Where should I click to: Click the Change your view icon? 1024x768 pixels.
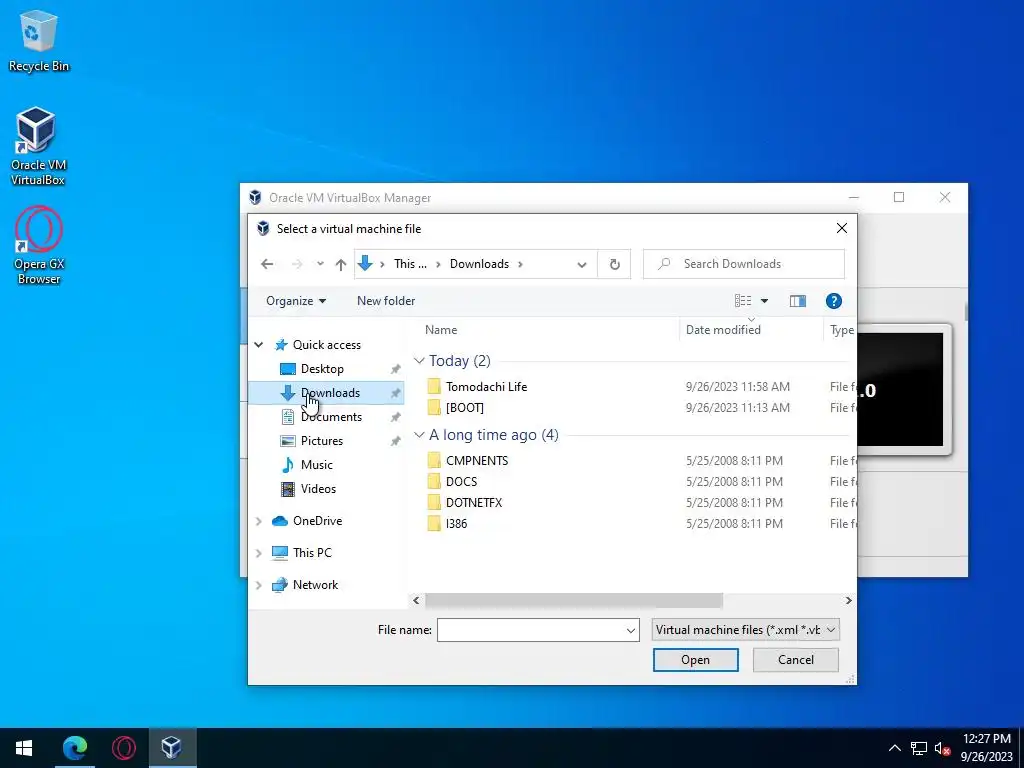(x=743, y=301)
